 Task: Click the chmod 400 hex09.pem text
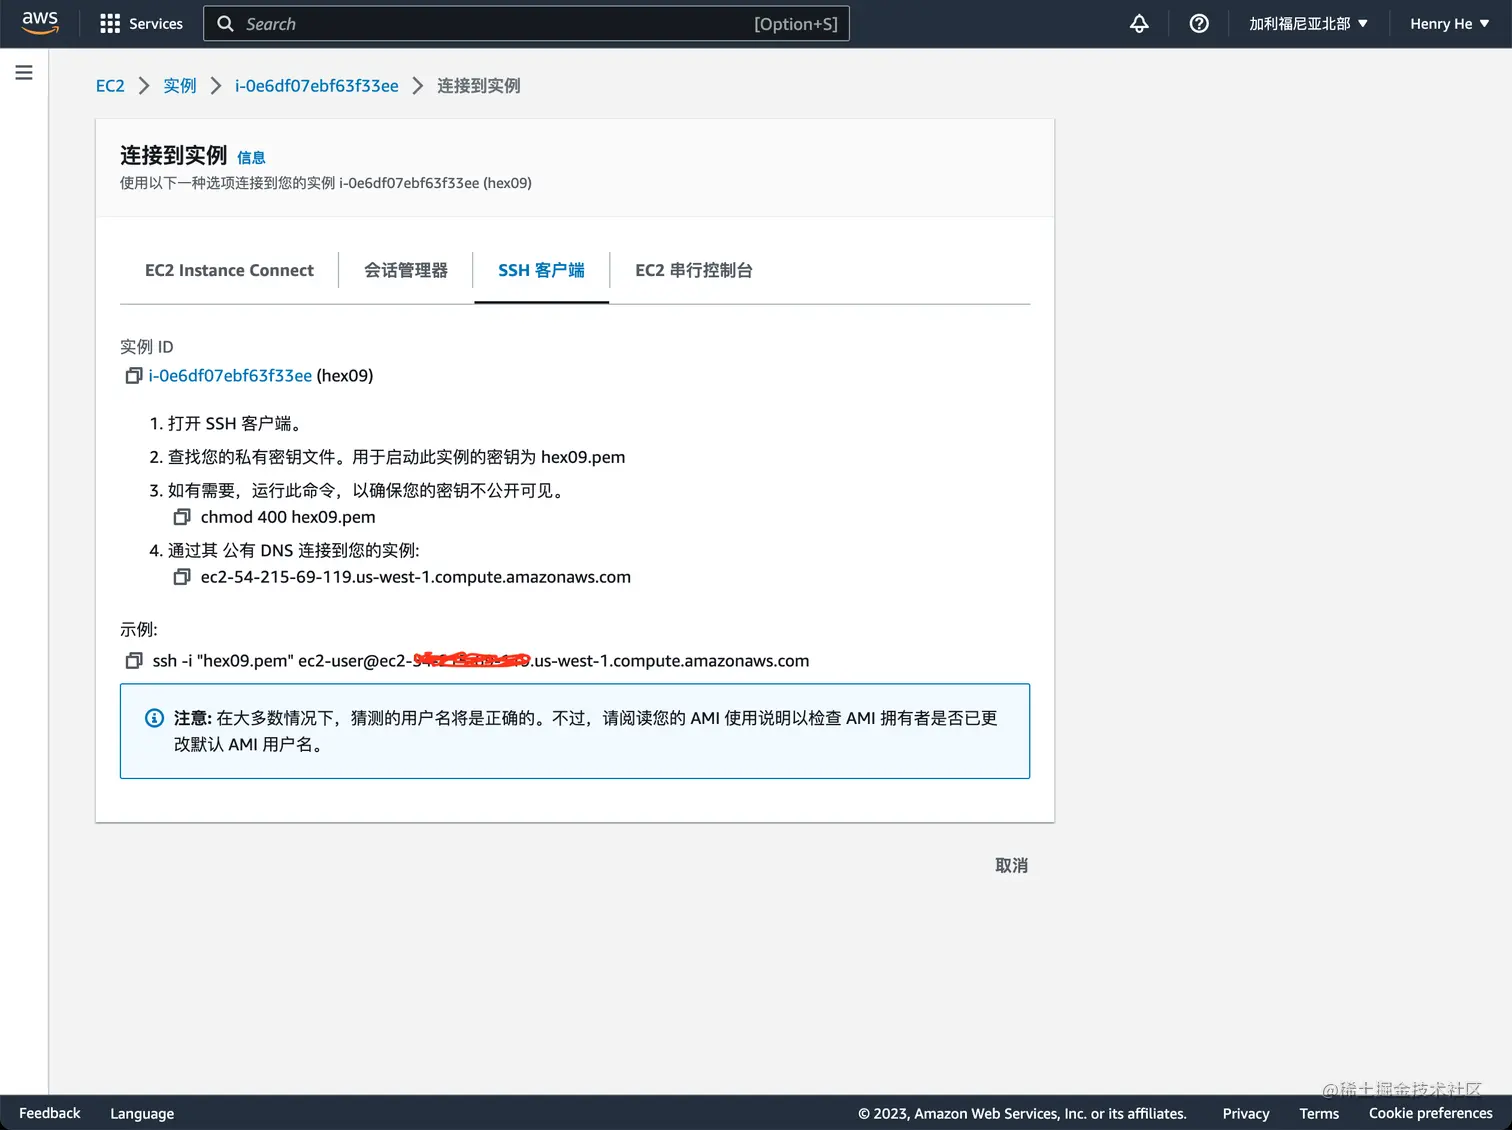point(288,517)
